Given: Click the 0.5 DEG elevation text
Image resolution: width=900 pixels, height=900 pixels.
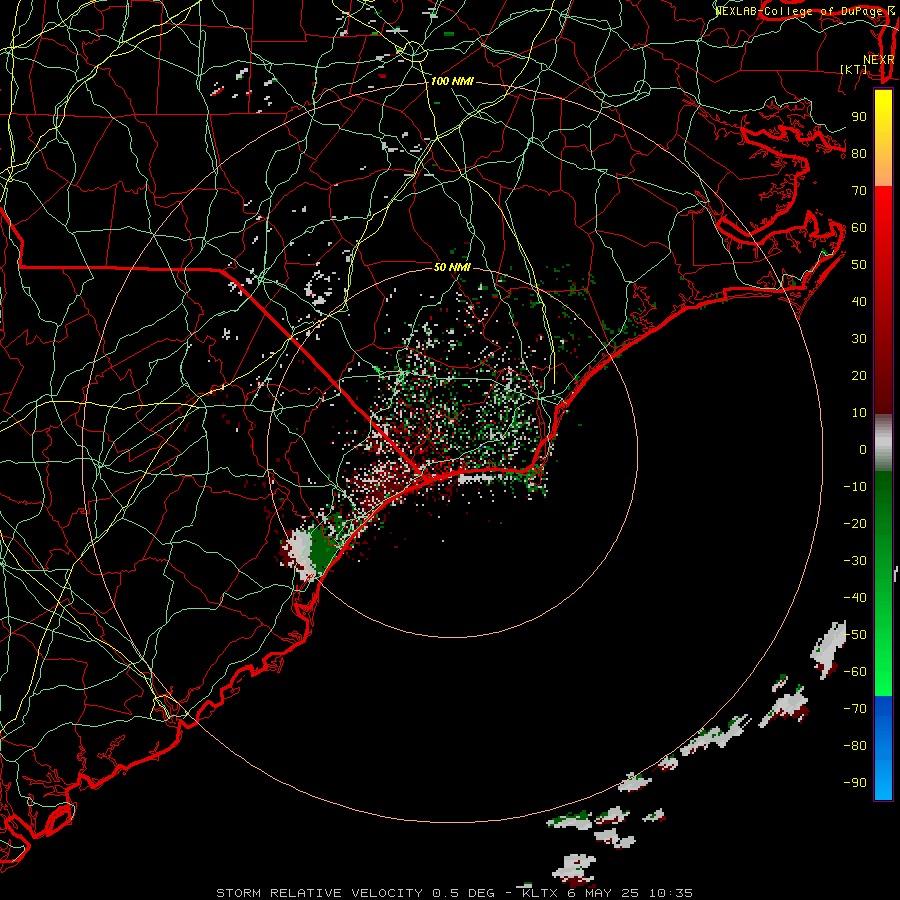Looking at the screenshot, I should 465,893.
